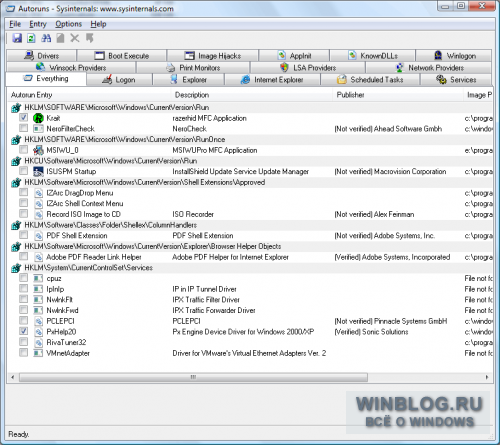Select the NwlnkFwd entry name
Screen dimensions: 500x445
pyautogui.click(x=62, y=310)
